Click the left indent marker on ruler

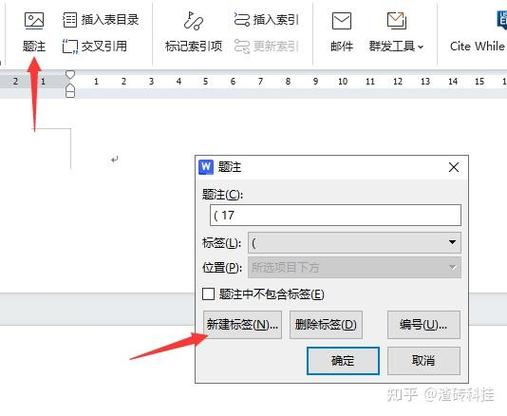[x=70, y=91]
